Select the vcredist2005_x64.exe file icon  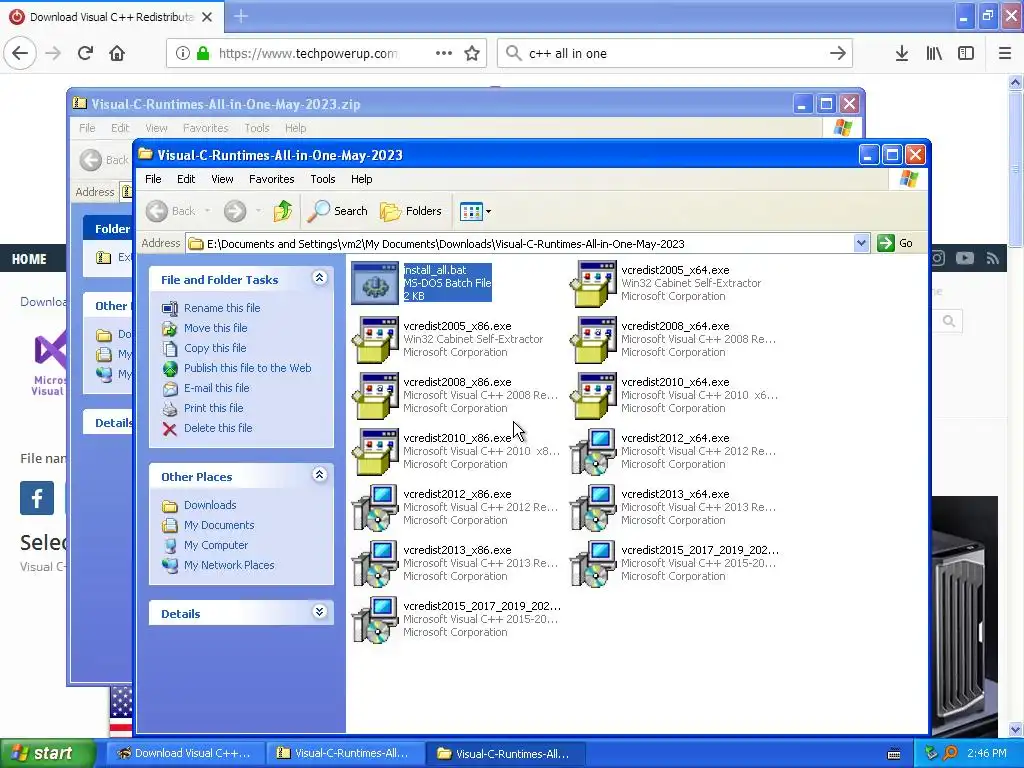click(x=593, y=283)
